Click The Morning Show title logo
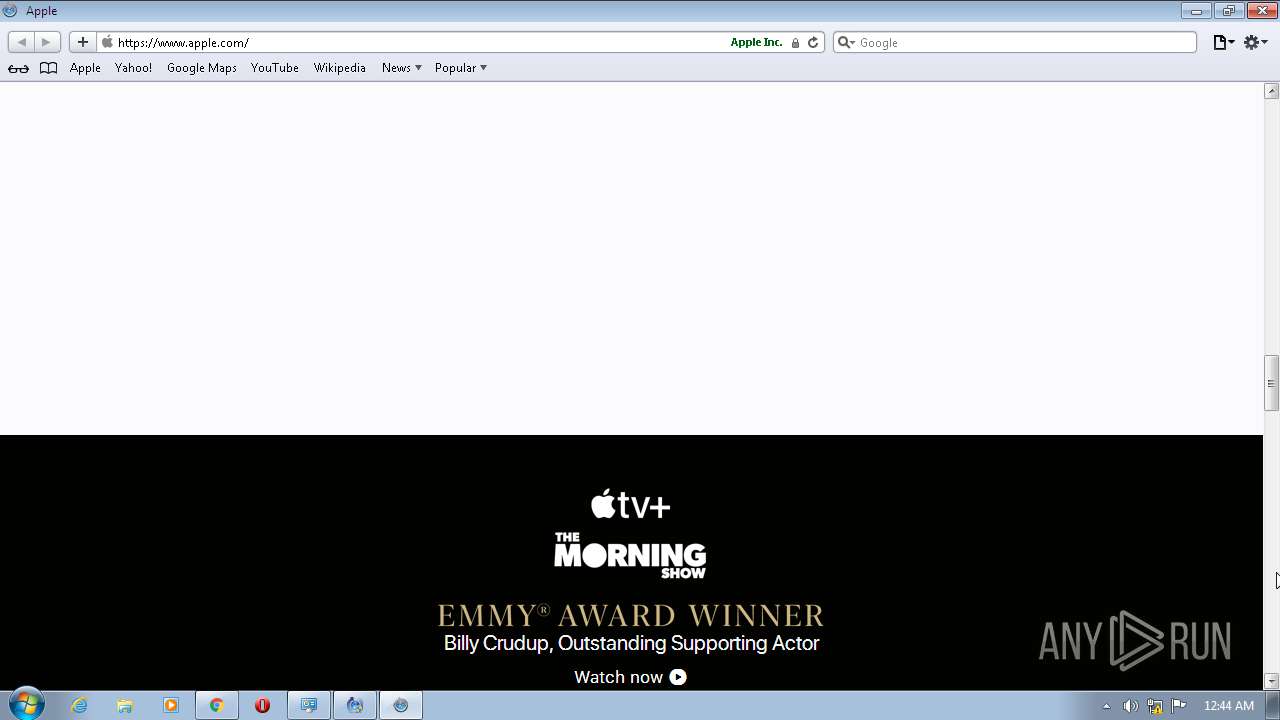Viewport: 1280px width, 720px height. [630, 555]
